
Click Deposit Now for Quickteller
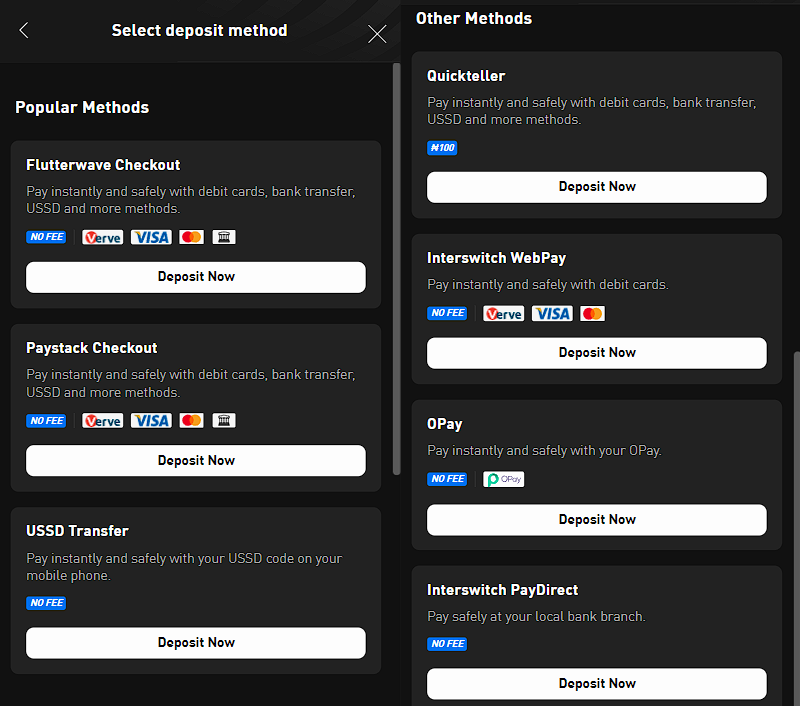click(x=596, y=187)
